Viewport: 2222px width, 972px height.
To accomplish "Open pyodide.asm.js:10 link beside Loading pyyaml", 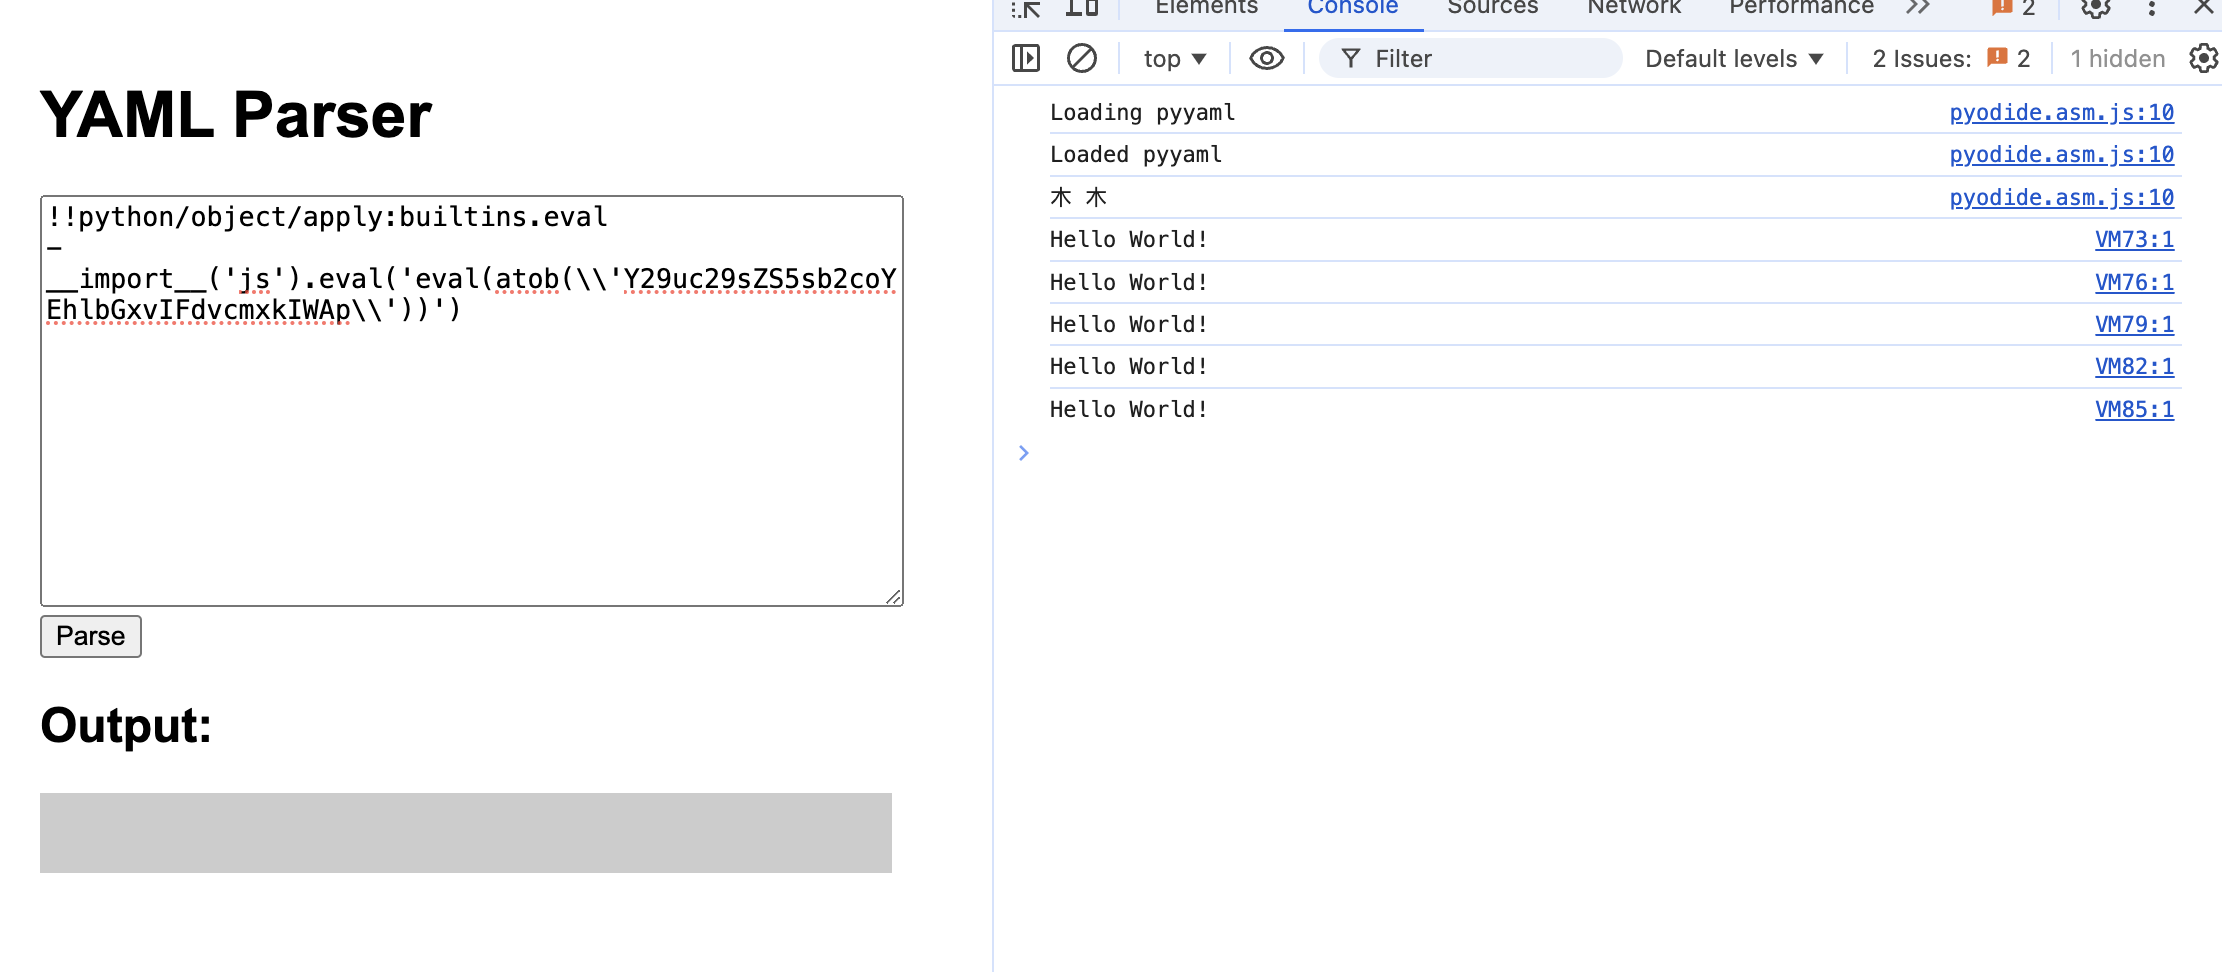I will tap(2061, 113).
